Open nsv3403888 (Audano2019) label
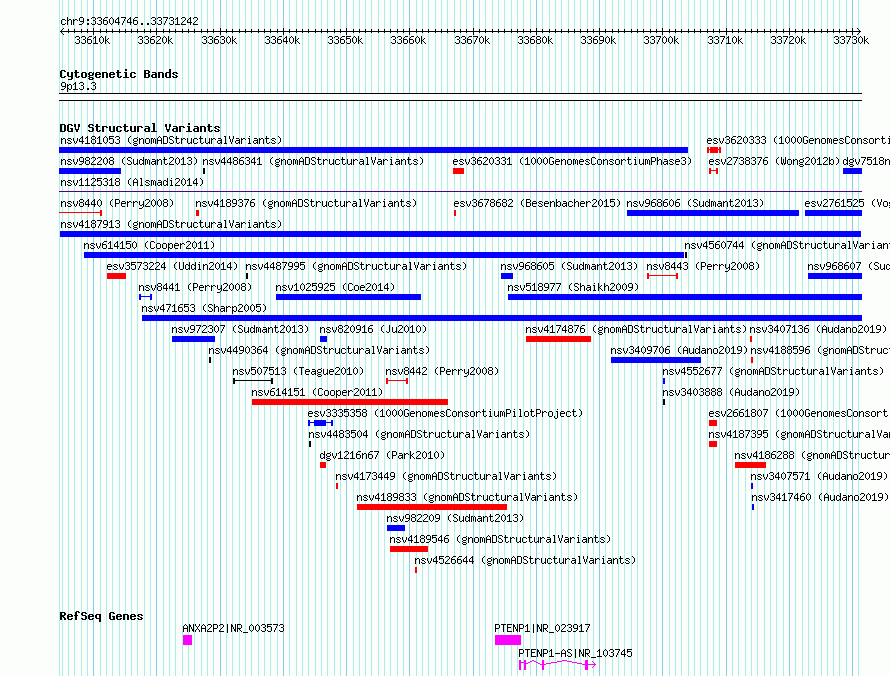The width and height of the screenshot is (890, 676). point(731,392)
